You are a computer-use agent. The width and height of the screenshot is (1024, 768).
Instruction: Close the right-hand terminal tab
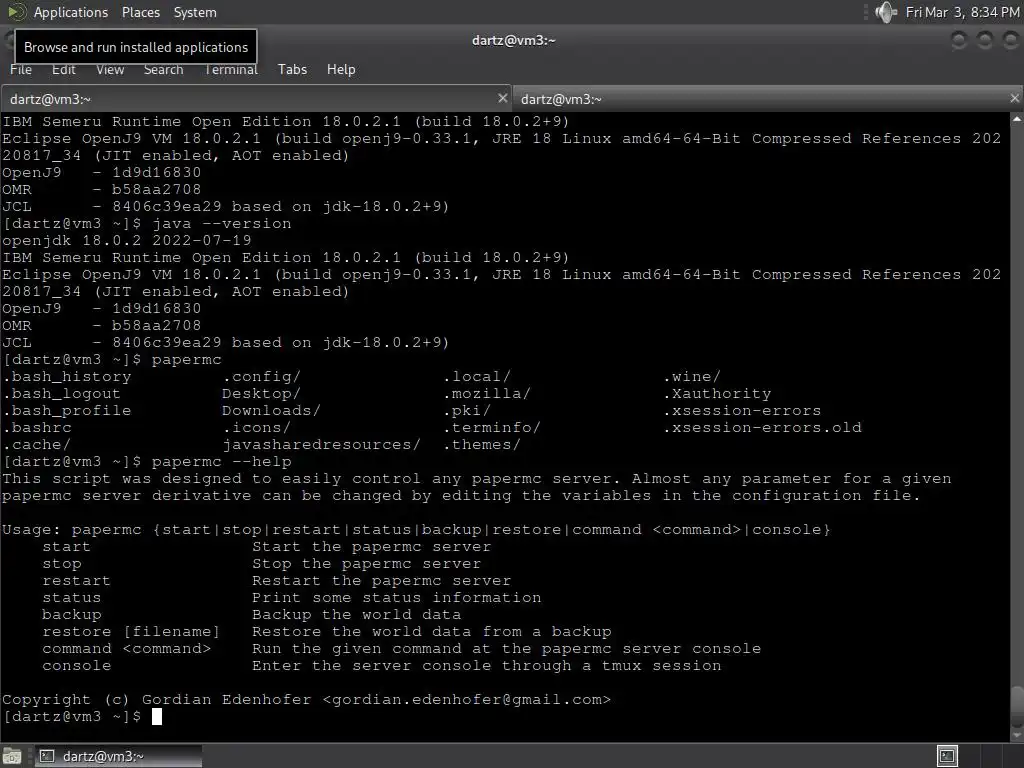1014,98
